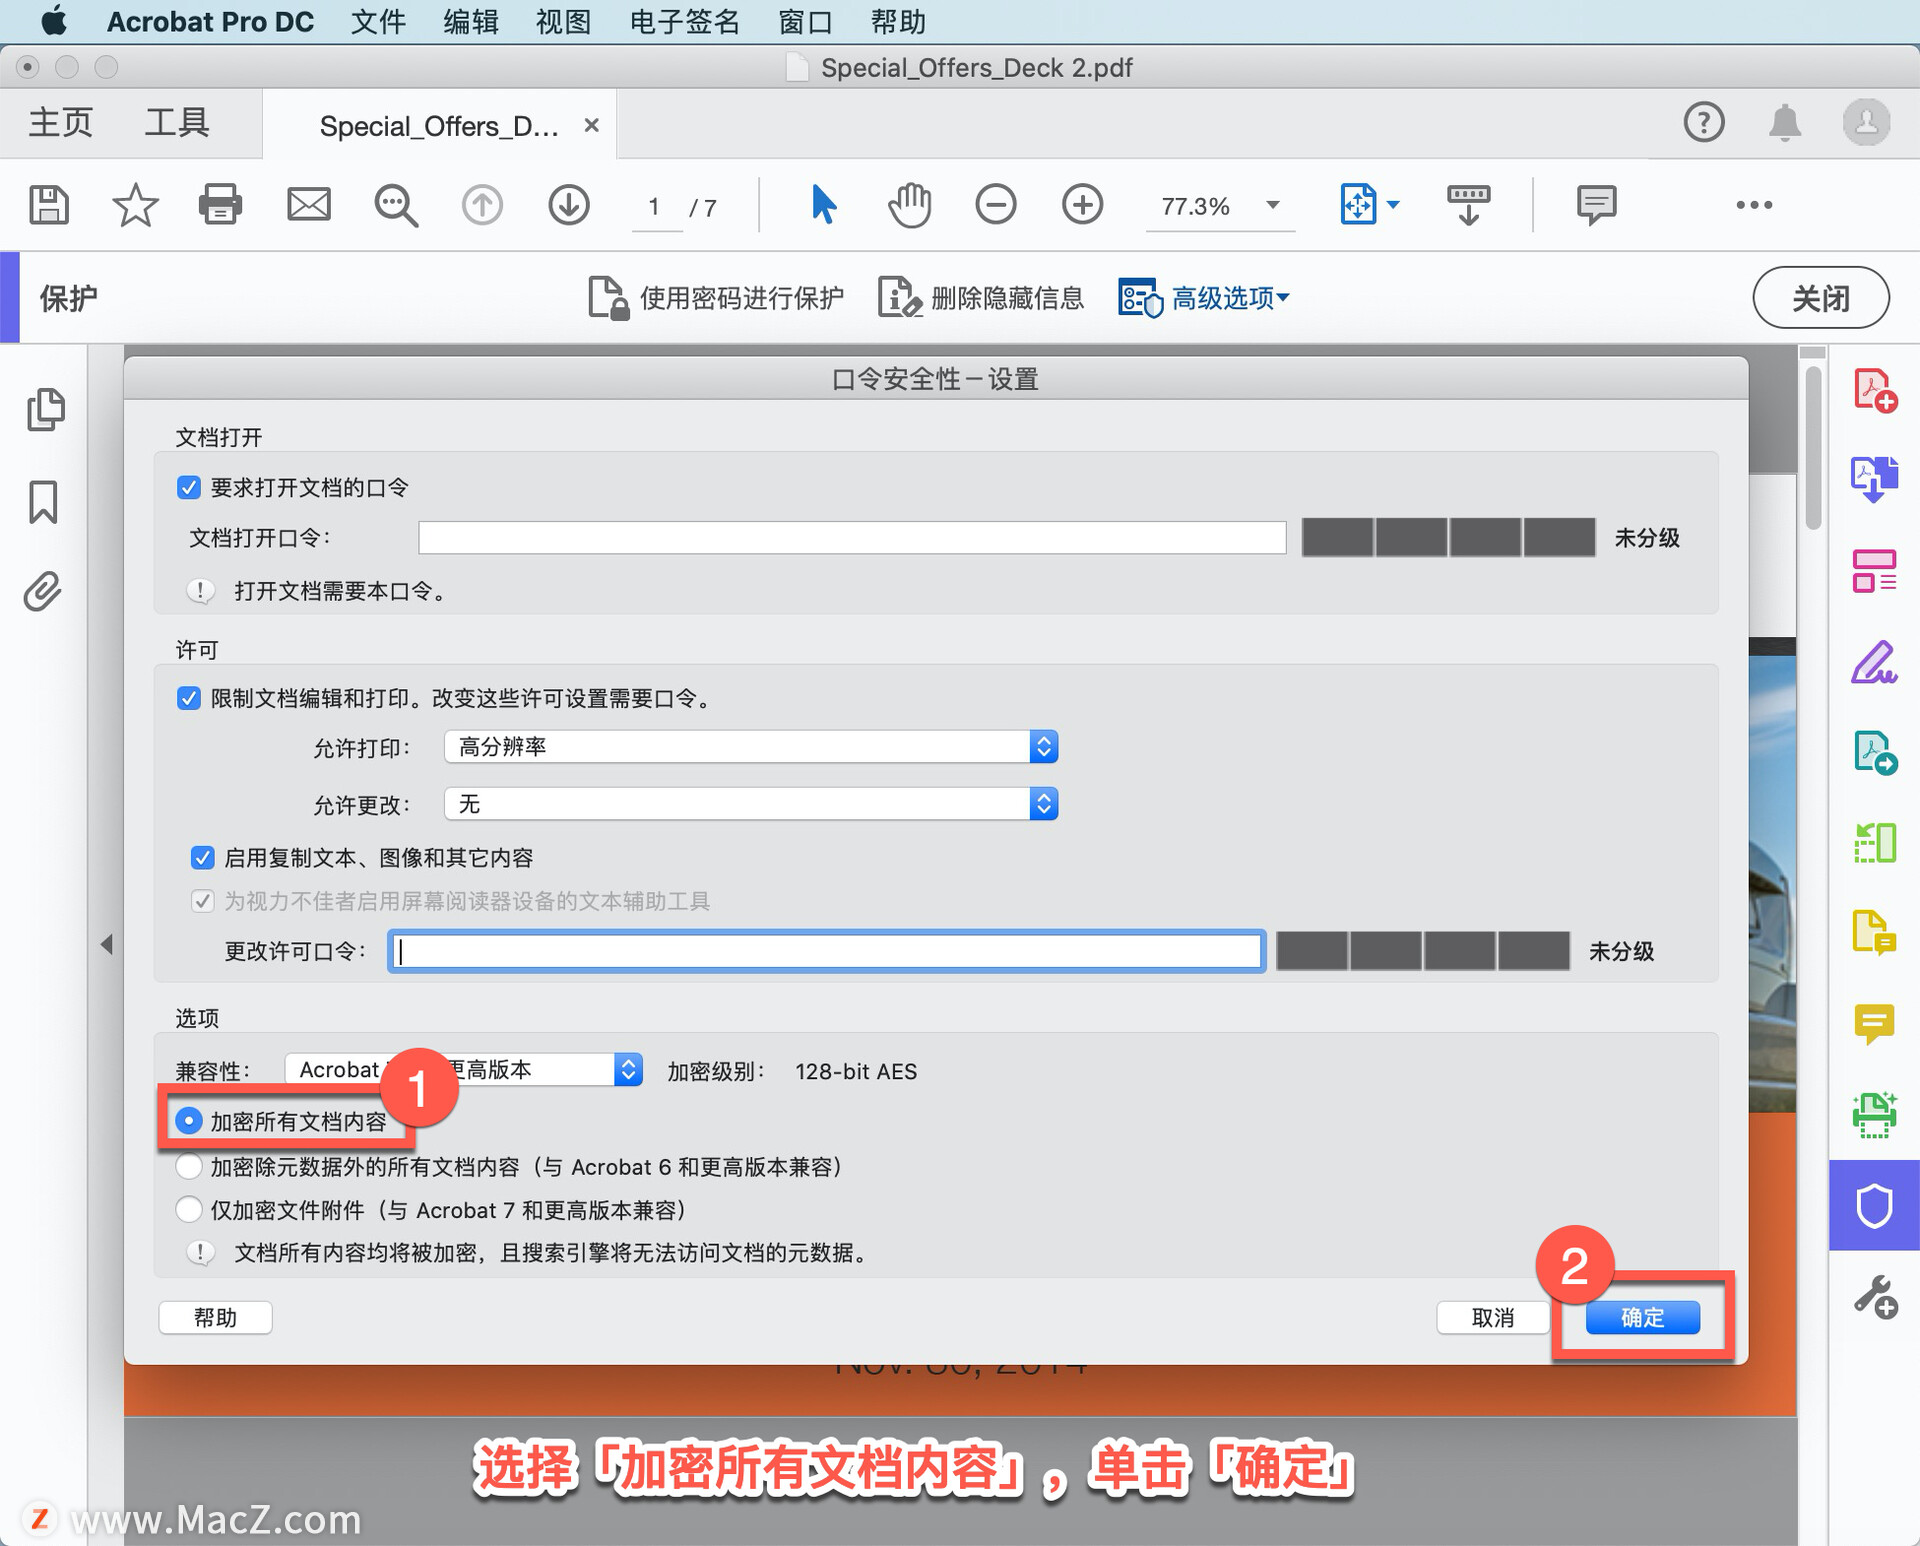Open the 允许打印 dropdown
Image resolution: width=1920 pixels, height=1546 pixels.
point(751,746)
